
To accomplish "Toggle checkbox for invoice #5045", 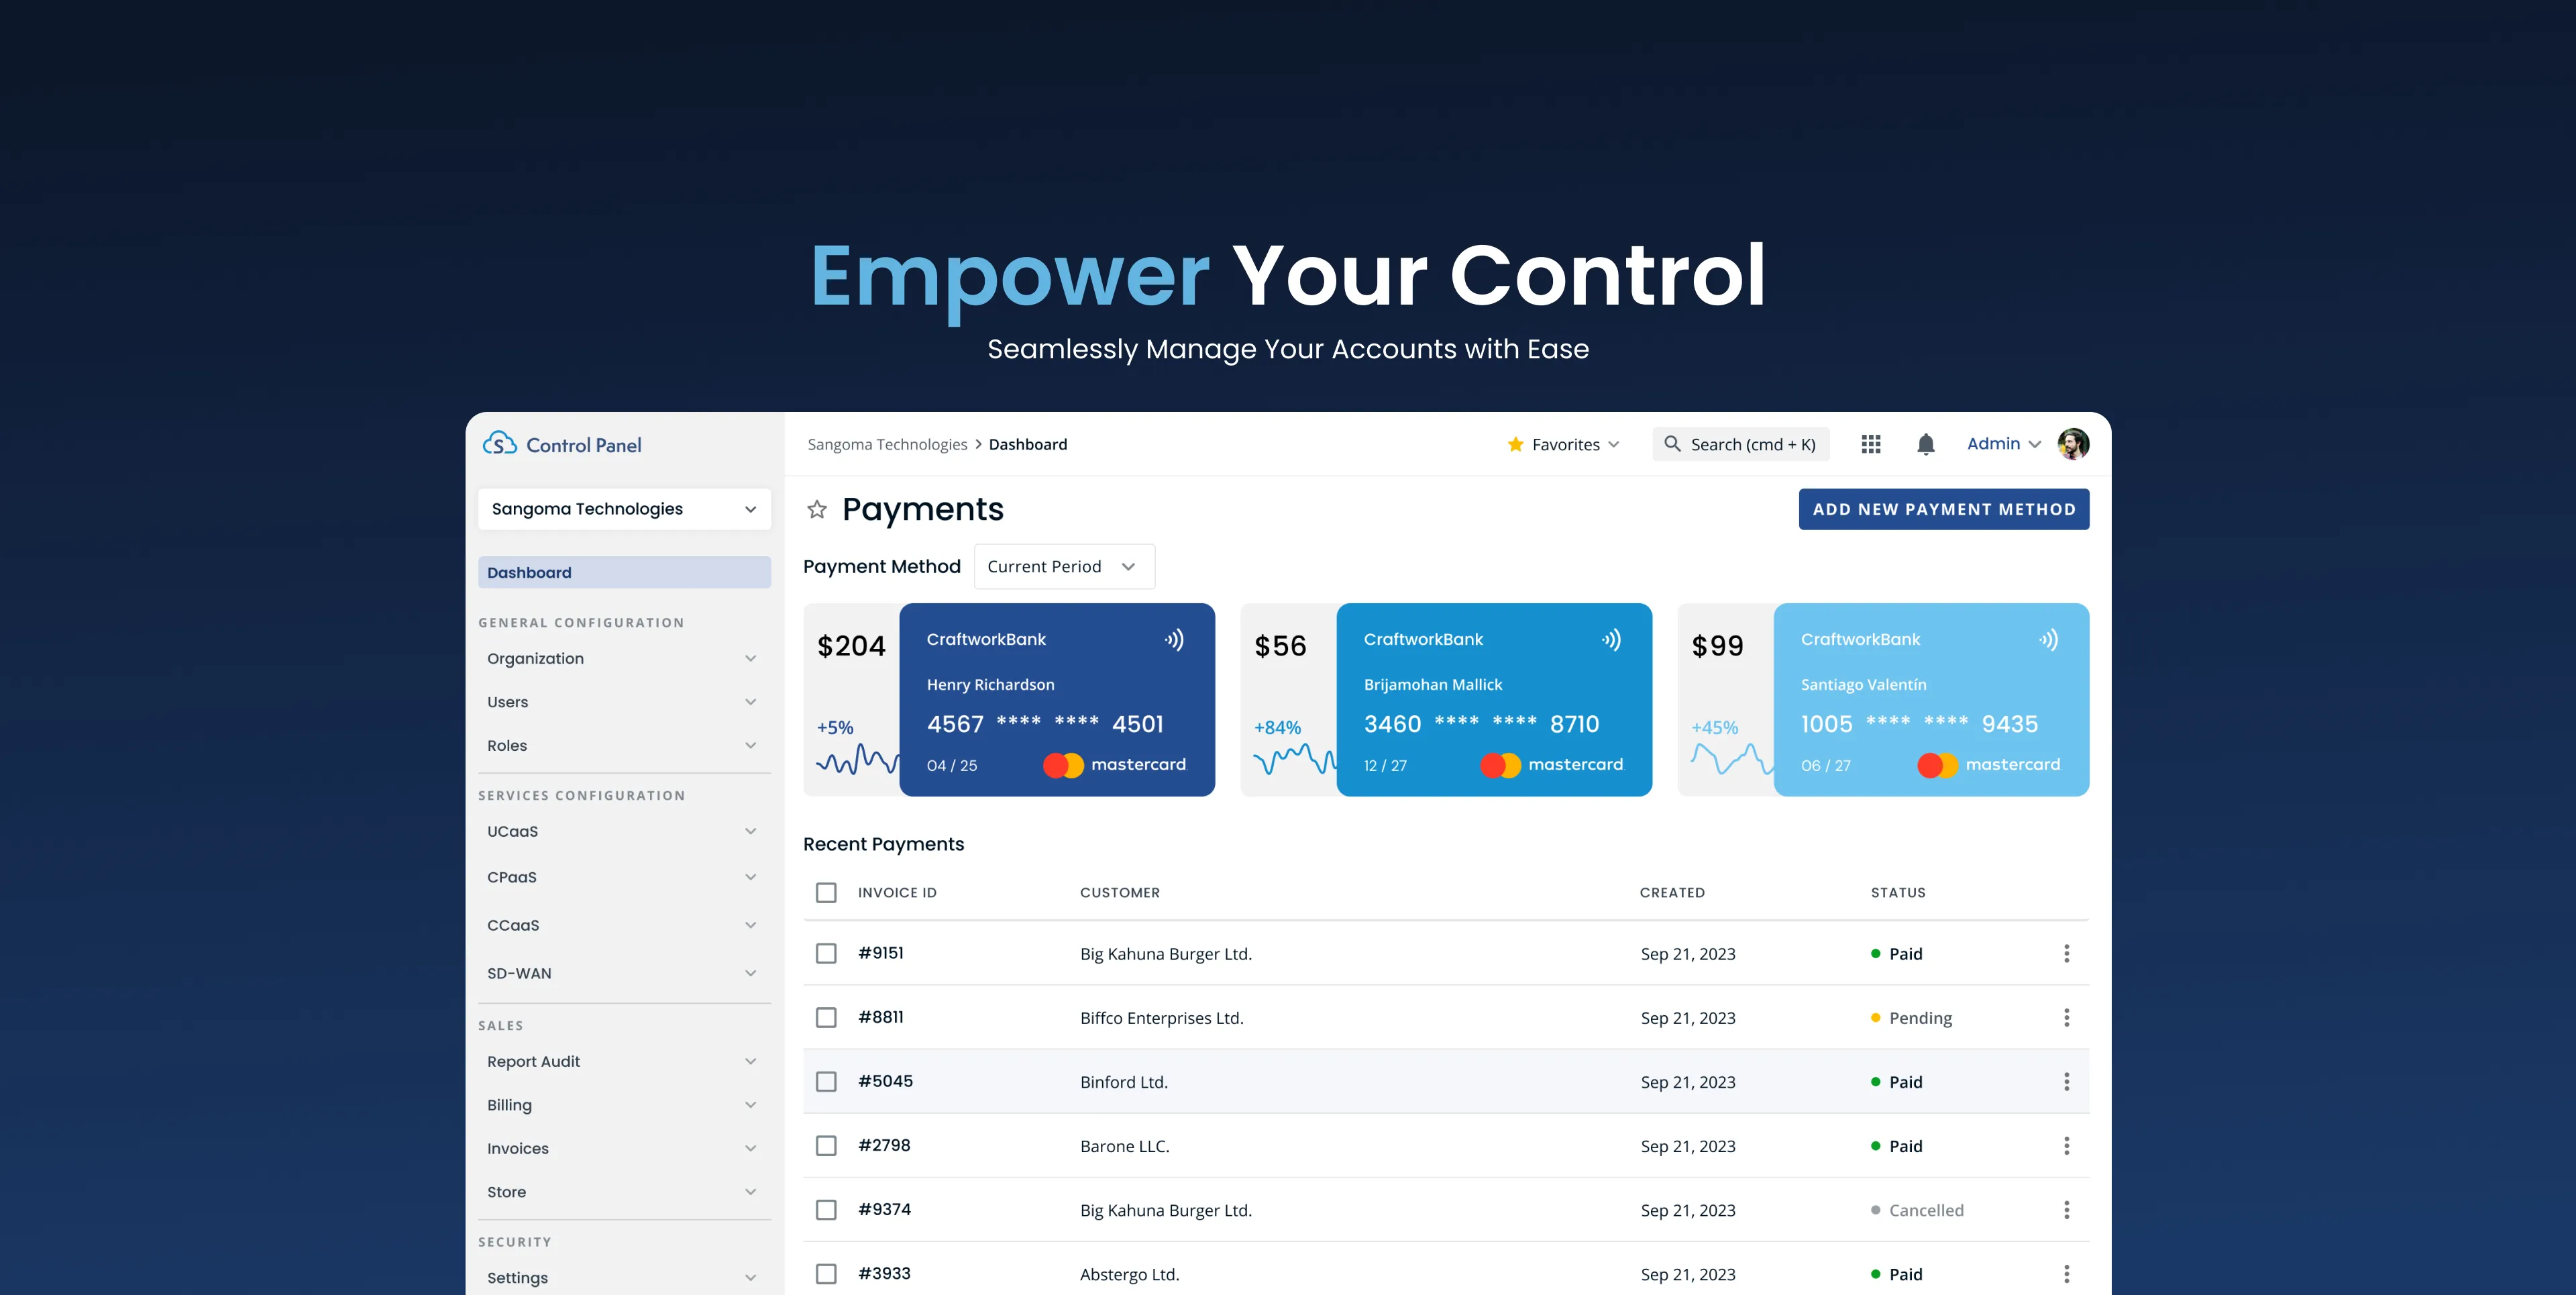I will (826, 1080).
